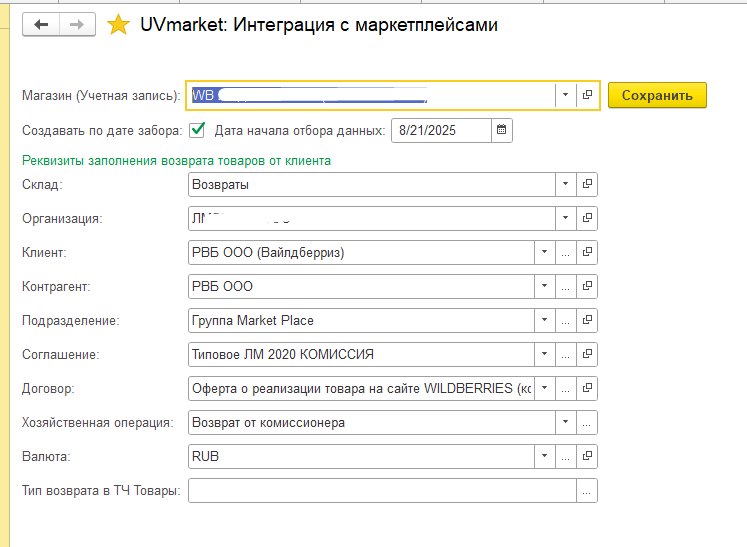Open the Клиент record form icon
The image size is (747, 547).
(x=587, y=252)
